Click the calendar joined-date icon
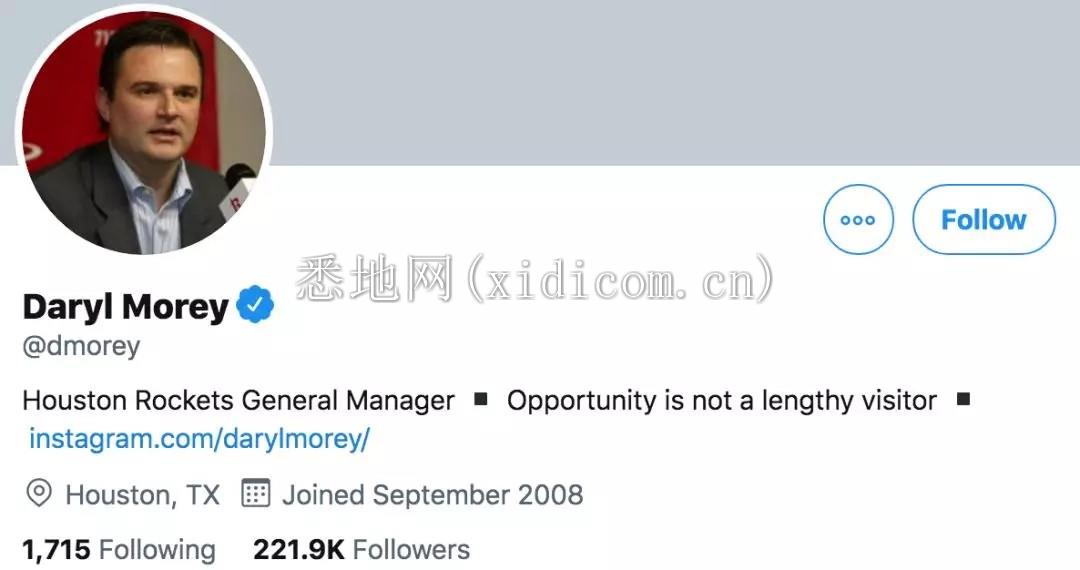Viewport: 1080px width, 570px height. [x=256, y=493]
